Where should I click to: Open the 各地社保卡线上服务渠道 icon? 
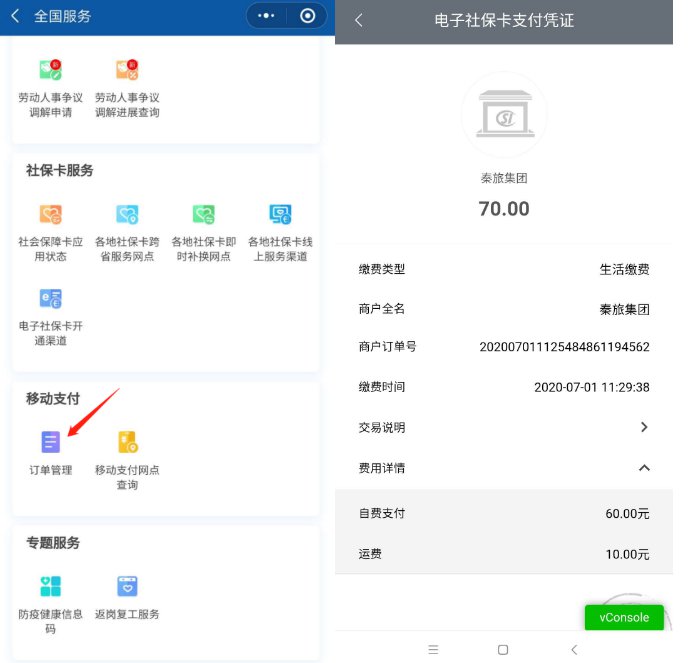(280, 215)
